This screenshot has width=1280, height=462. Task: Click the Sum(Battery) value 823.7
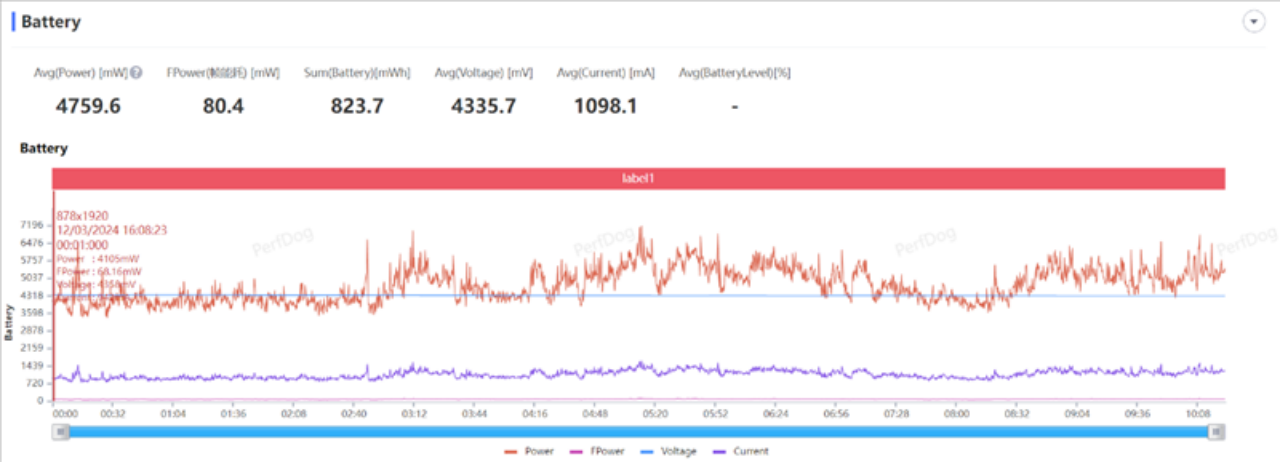[x=357, y=105]
